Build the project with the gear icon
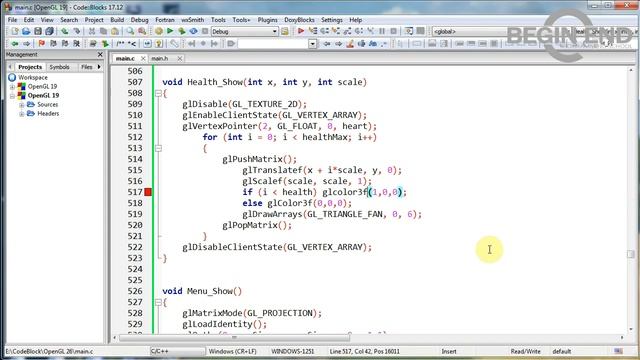 (x=159, y=31)
